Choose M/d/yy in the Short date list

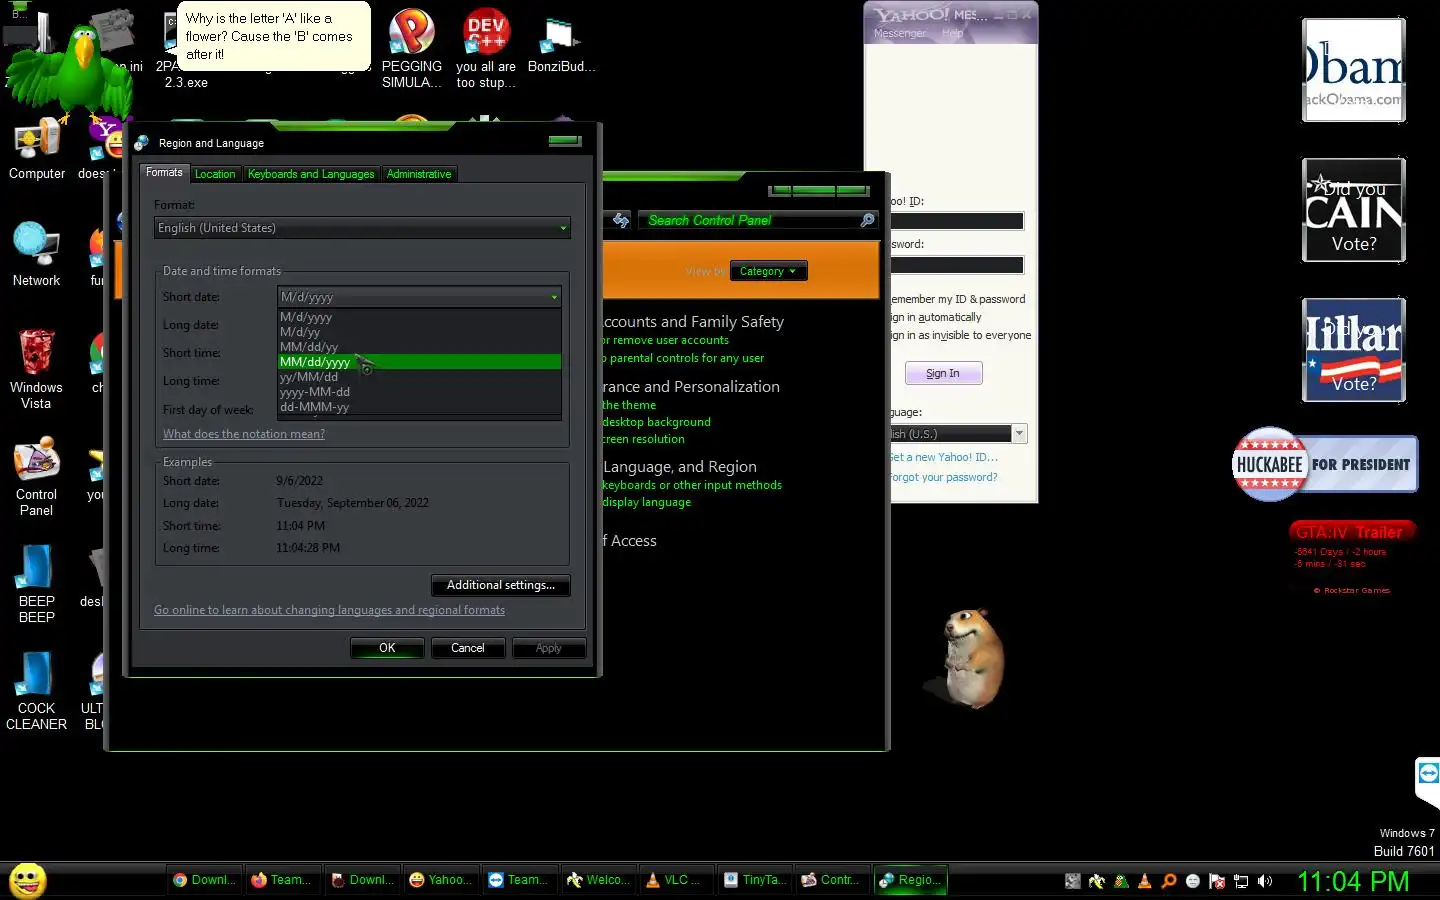coord(419,332)
